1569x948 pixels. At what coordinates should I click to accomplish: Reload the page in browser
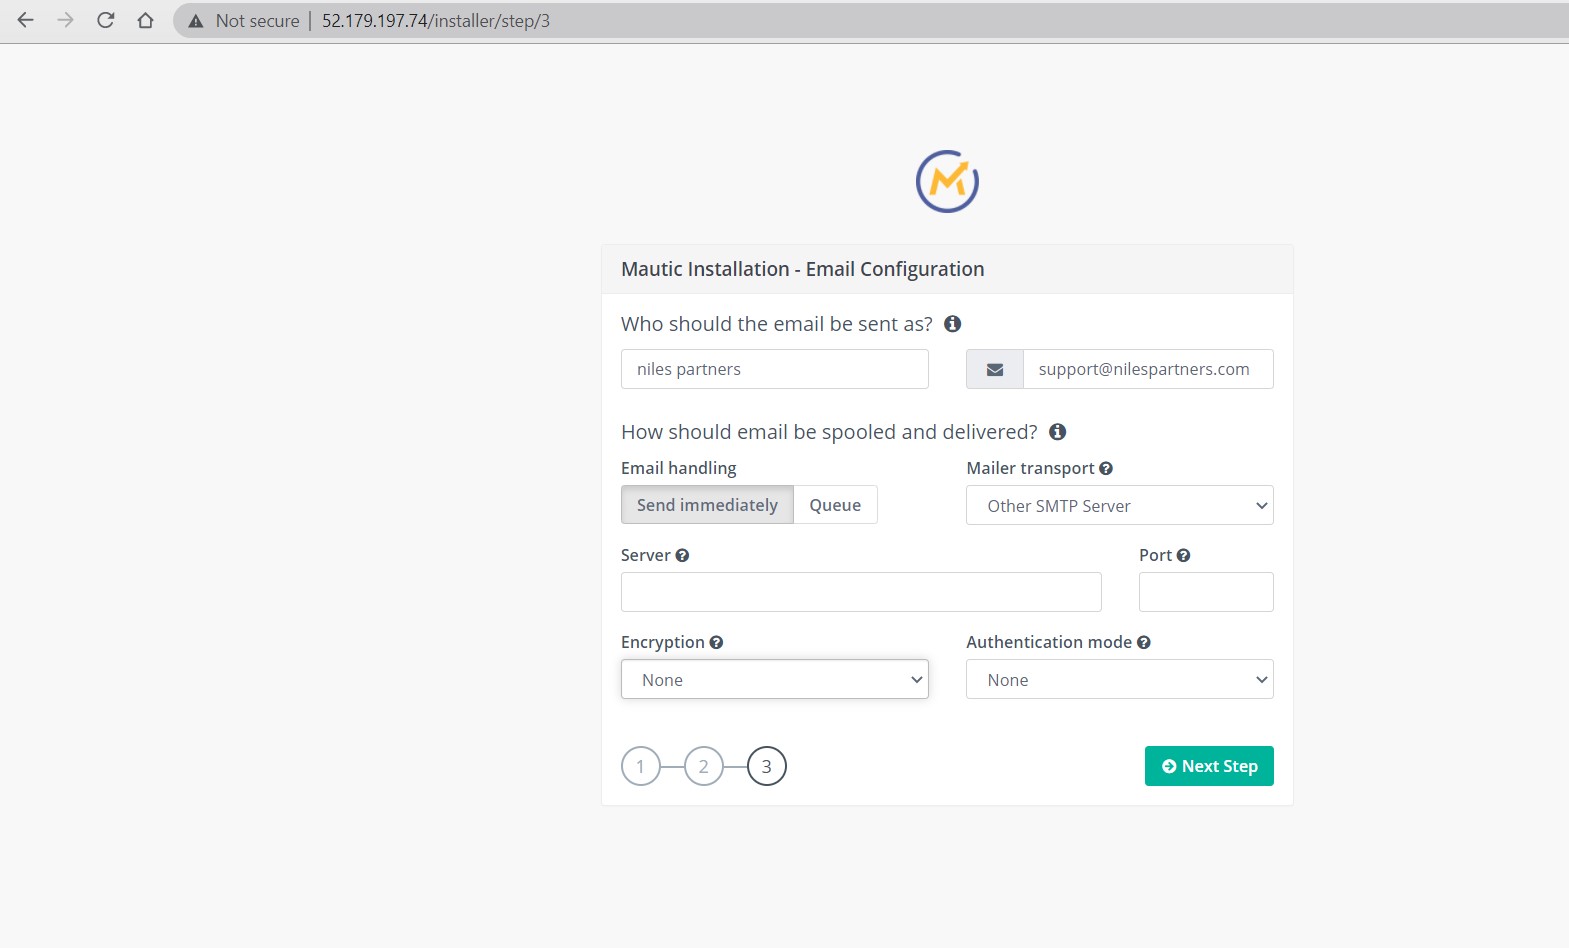coord(105,21)
